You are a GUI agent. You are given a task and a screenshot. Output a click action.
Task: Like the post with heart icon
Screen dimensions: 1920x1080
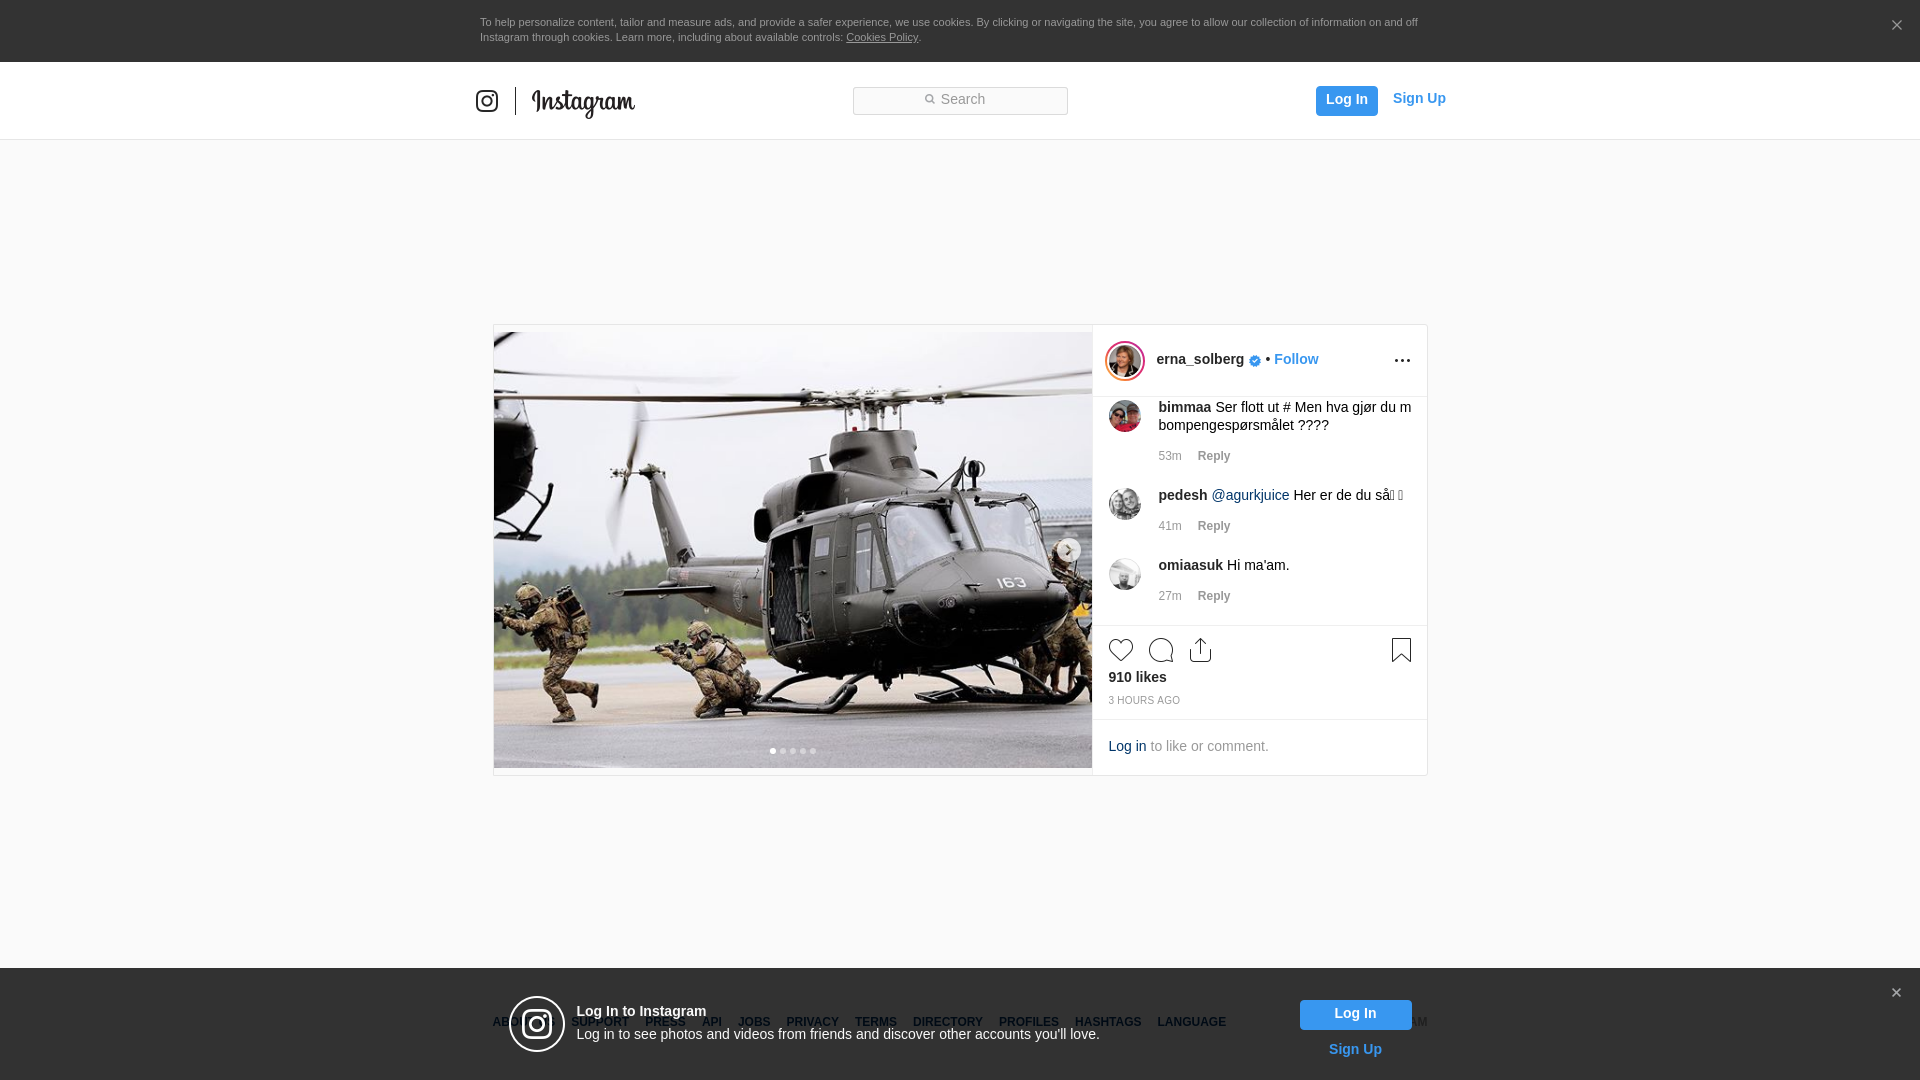[1121, 650]
